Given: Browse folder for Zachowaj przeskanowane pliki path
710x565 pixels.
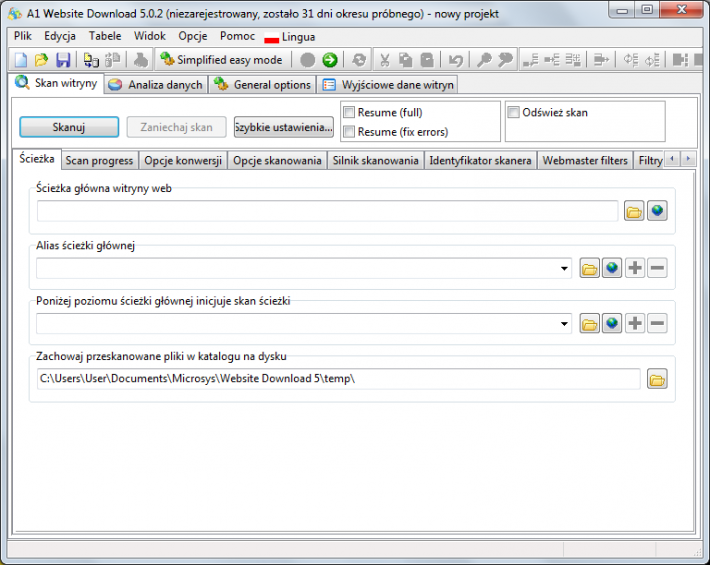Looking at the screenshot, I should [x=657, y=379].
